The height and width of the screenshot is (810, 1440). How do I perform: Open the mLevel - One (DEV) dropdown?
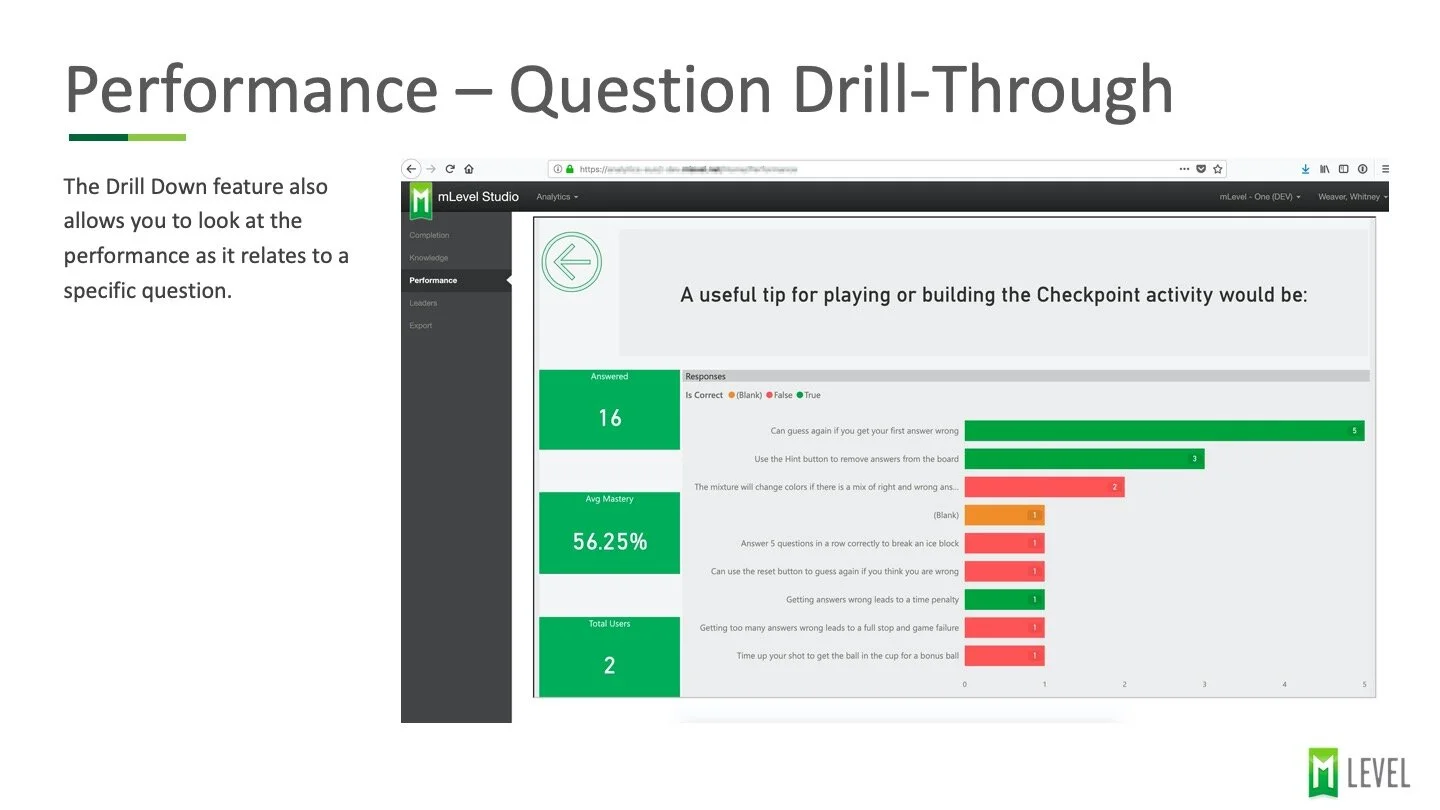pos(1260,197)
